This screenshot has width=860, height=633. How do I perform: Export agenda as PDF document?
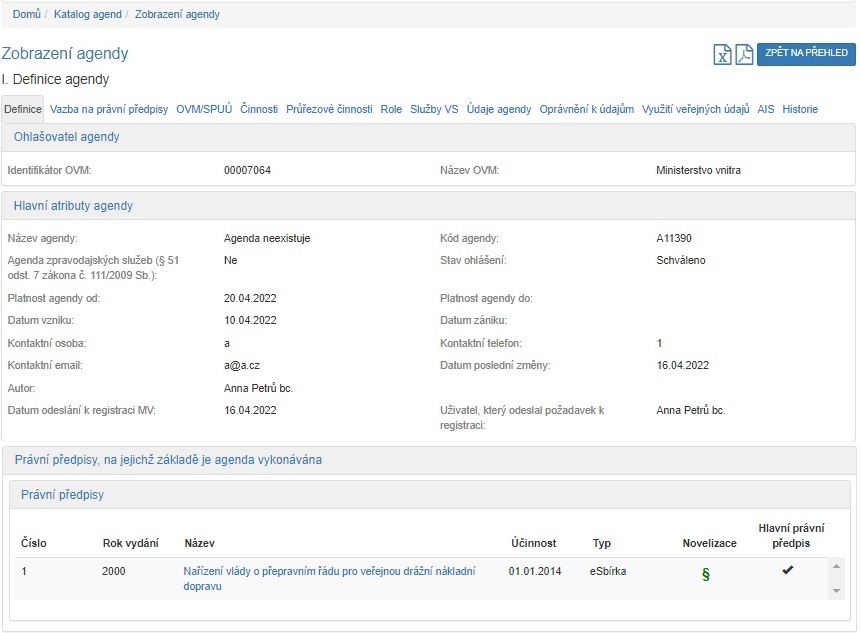point(744,55)
